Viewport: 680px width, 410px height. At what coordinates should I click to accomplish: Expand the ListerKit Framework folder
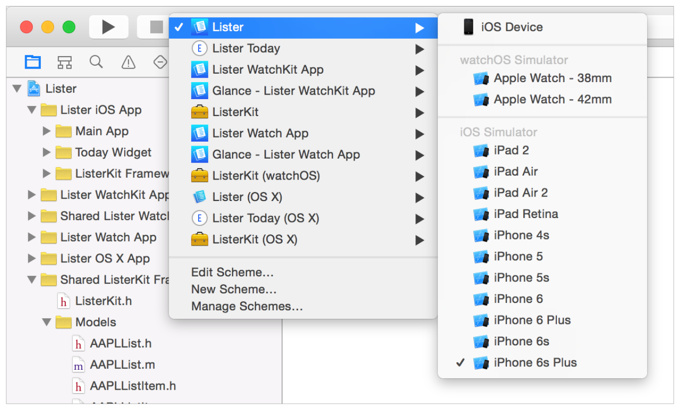tap(46, 174)
